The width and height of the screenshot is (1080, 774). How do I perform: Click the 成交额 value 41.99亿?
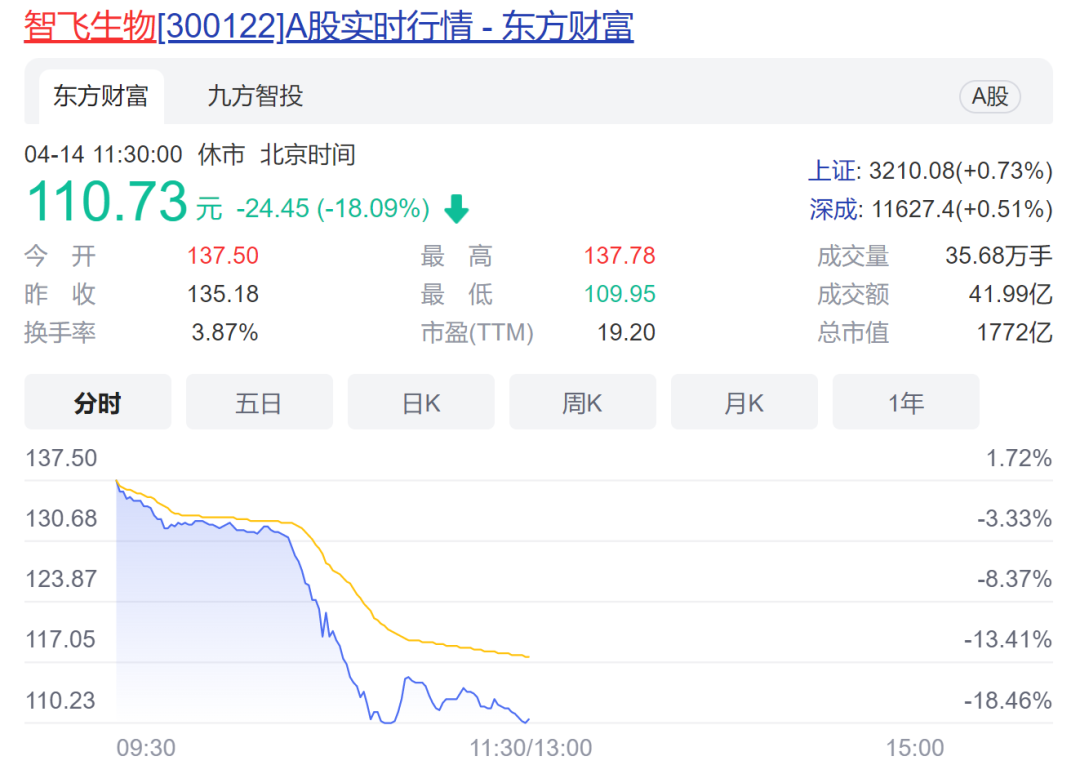click(1010, 294)
